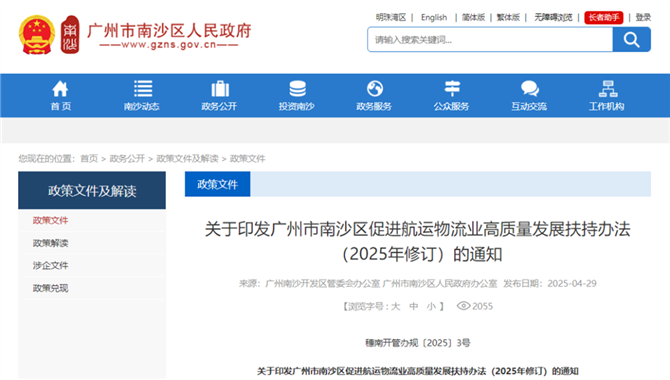670x380 pixels.
Task: Select 政策文件 in the sidebar
Action: (x=50, y=221)
